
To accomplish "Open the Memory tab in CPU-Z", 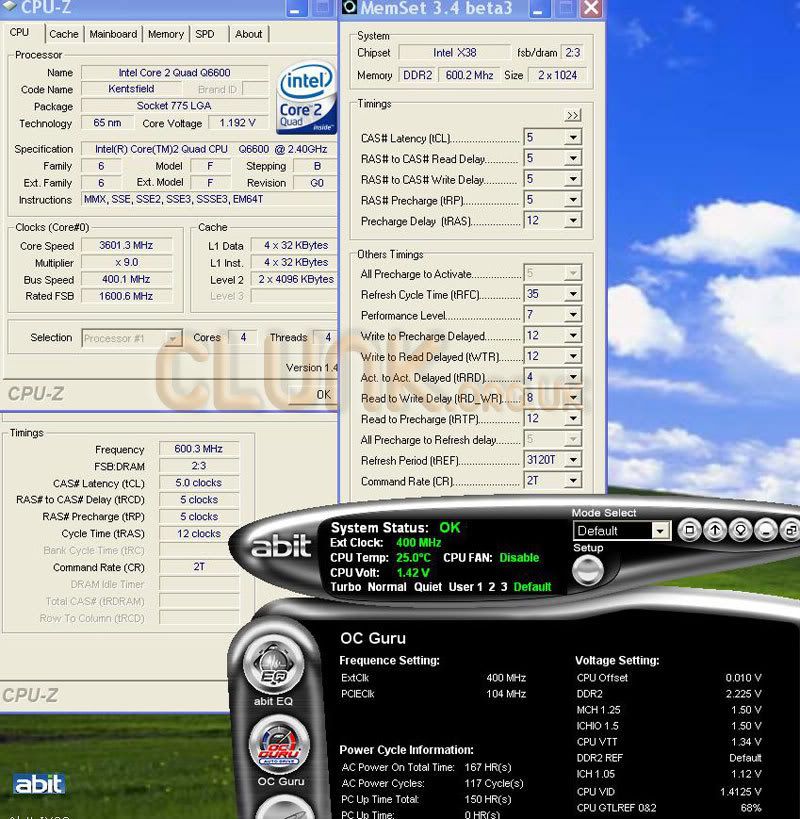I will tap(166, 34).
